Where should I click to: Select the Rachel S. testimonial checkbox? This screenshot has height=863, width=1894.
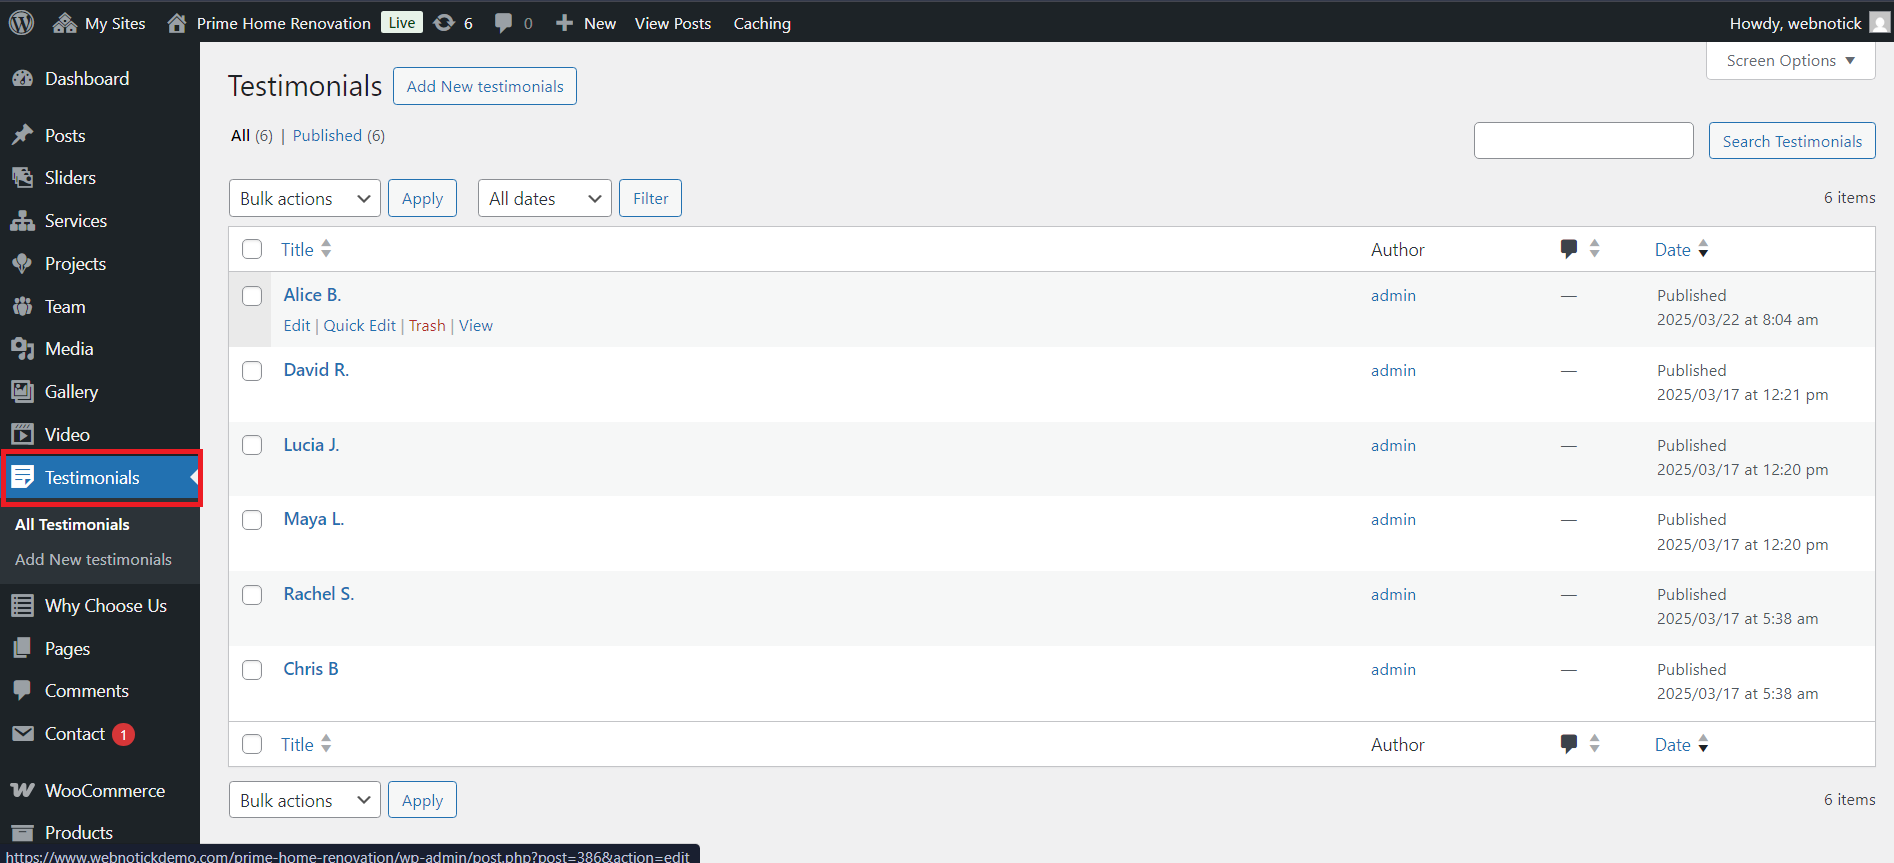[252, 595]
